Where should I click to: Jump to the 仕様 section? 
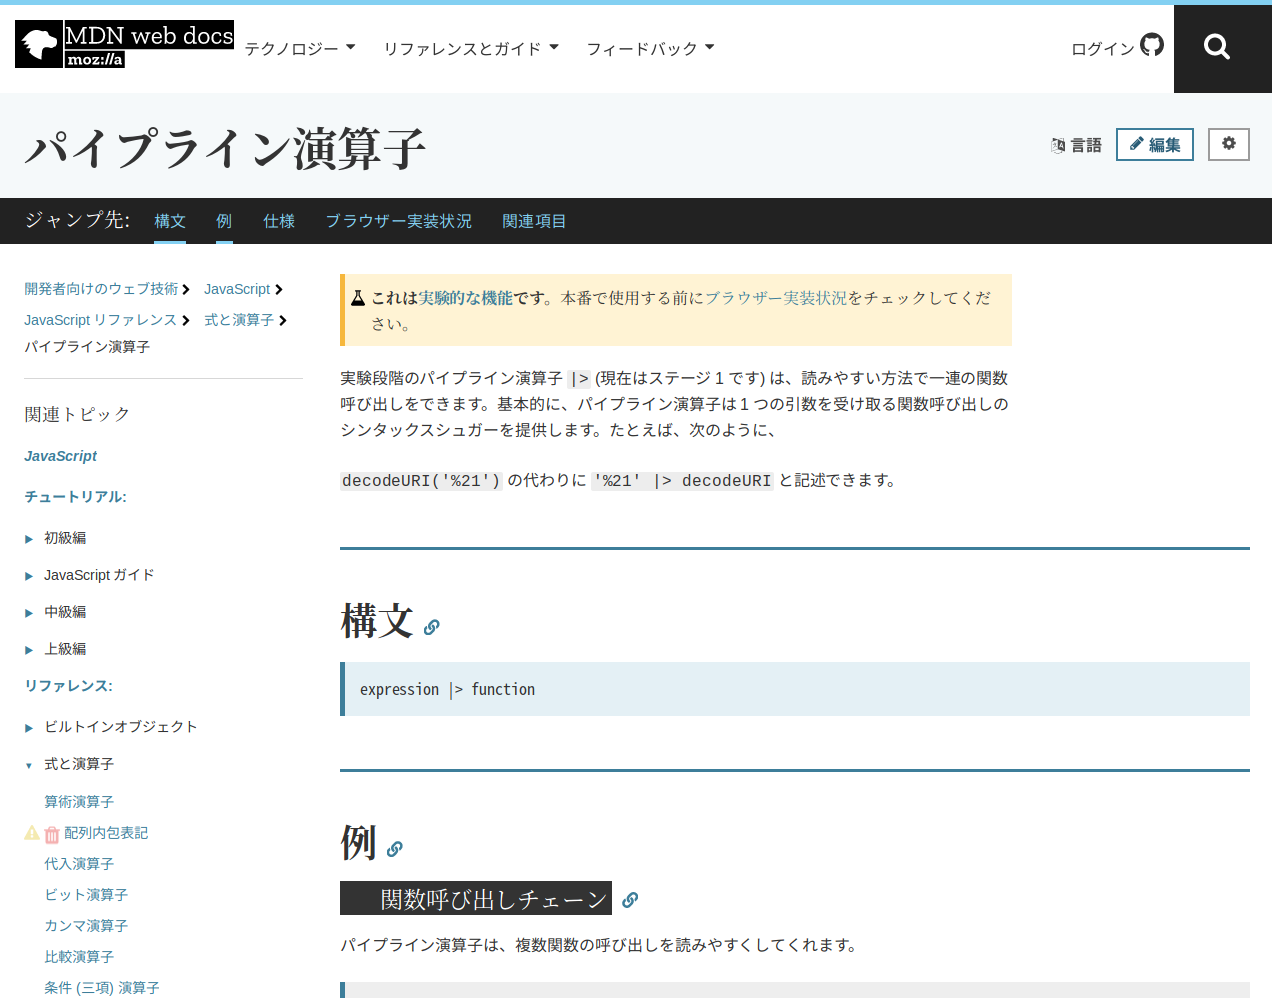click(279, 221)
